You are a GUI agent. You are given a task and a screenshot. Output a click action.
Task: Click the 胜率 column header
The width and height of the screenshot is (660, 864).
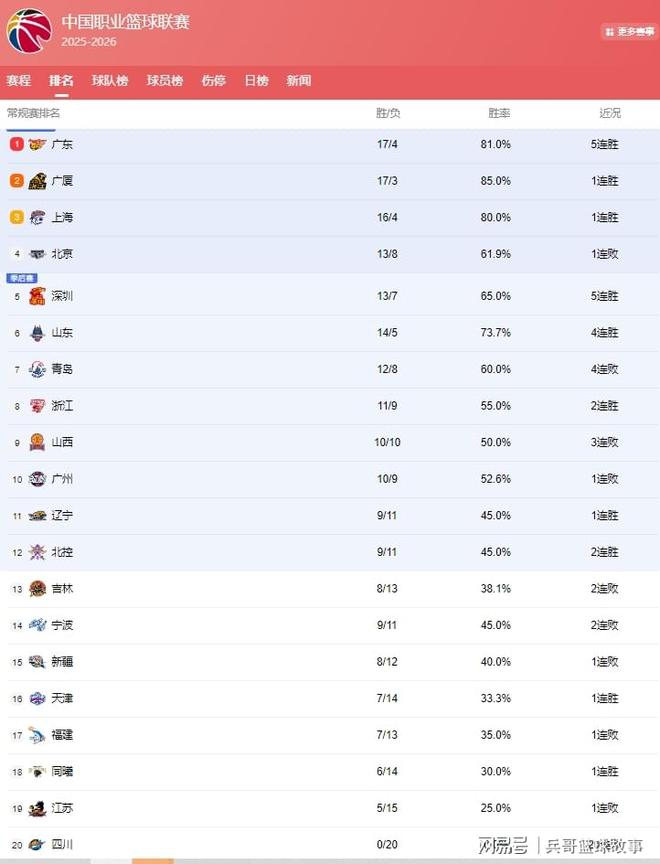tap(499, 113)
